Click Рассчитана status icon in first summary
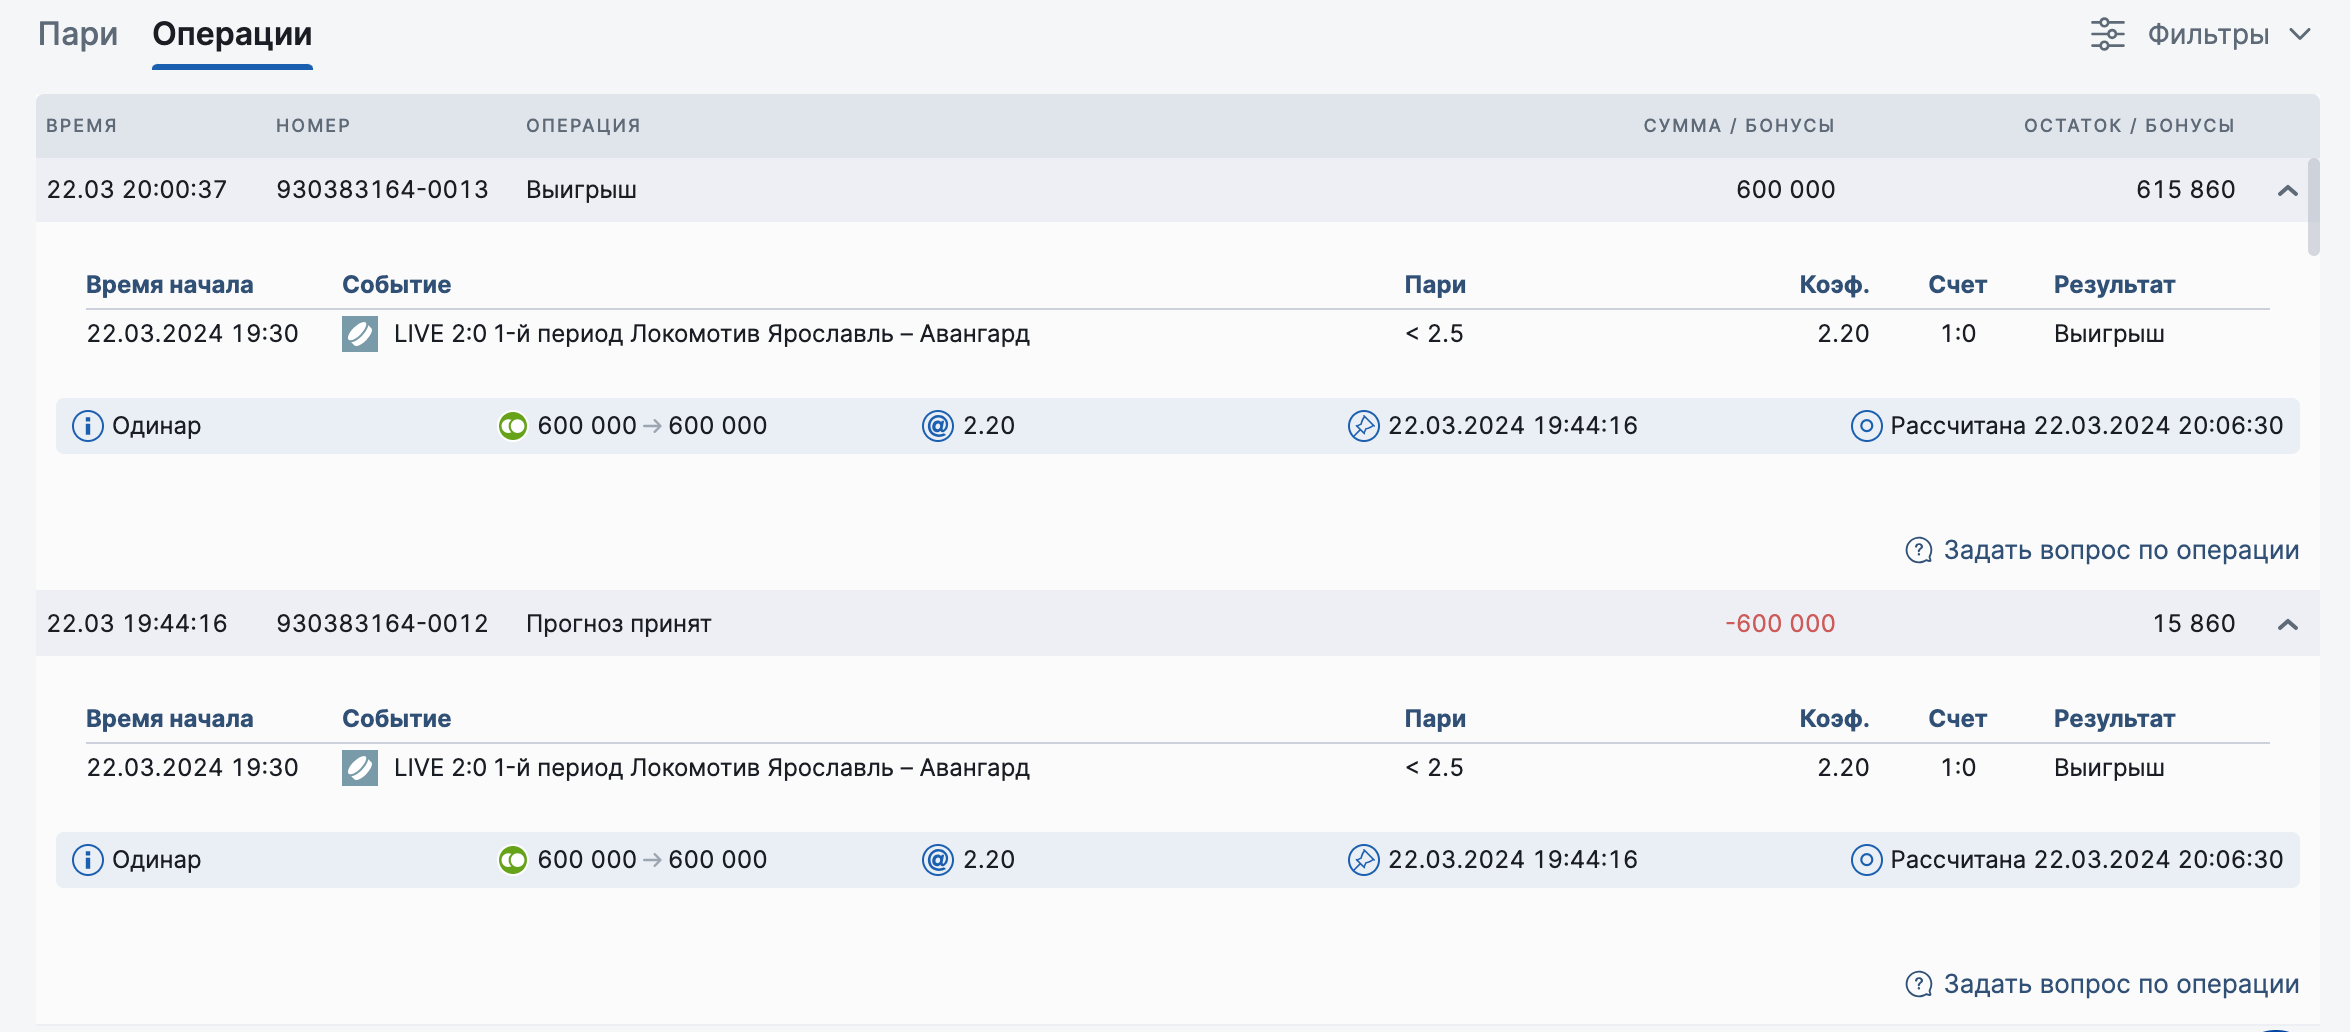 pyautogui.click(x=1866, y=426)
